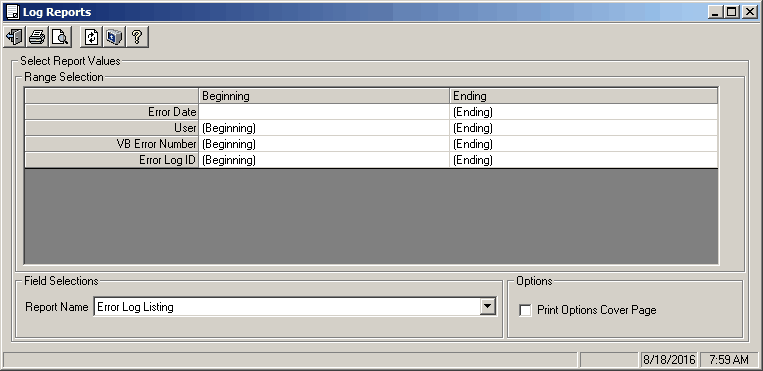Click the Error Log ID Ending cell

point(584,160)
